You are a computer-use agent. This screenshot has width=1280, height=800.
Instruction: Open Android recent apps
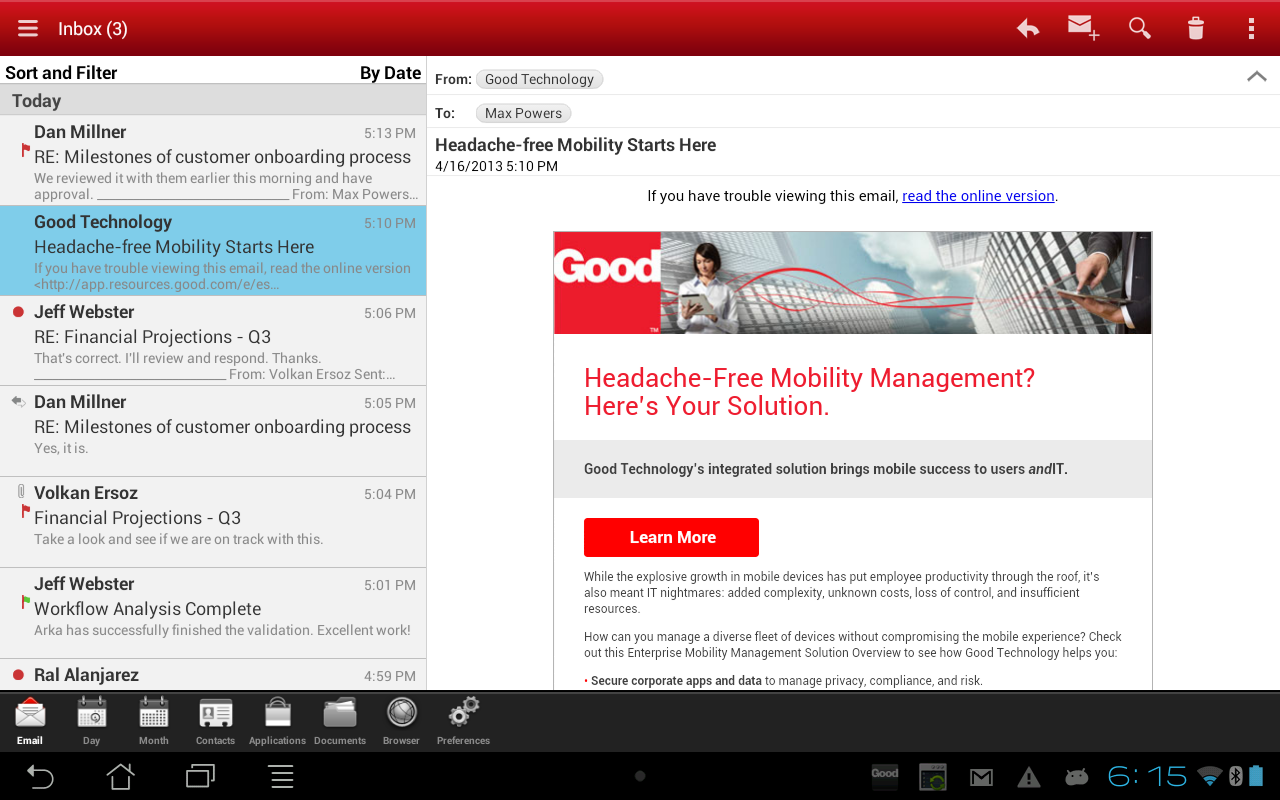coord(201,776)
